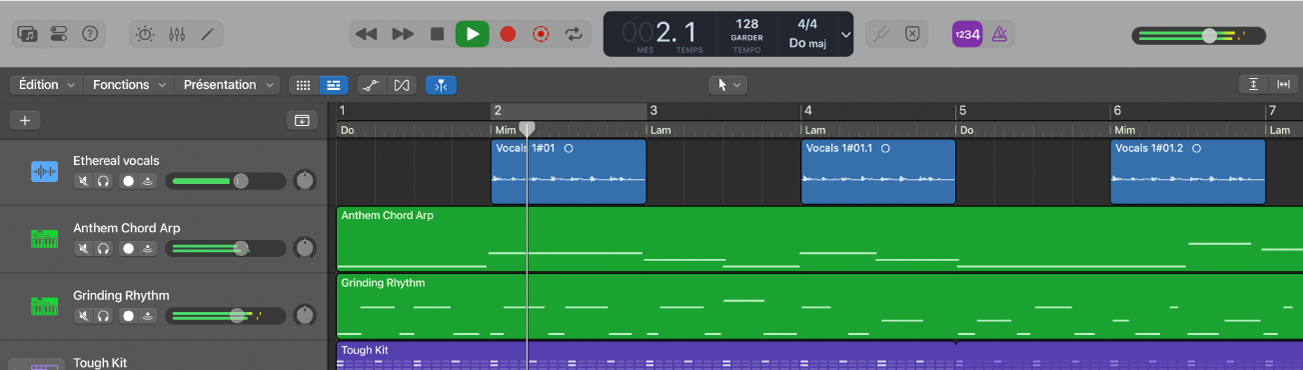This screenshot has width=1303, height=370.
Task: Select the Vocals 1#01.1 audio region
Action: (x=878, y=171)
